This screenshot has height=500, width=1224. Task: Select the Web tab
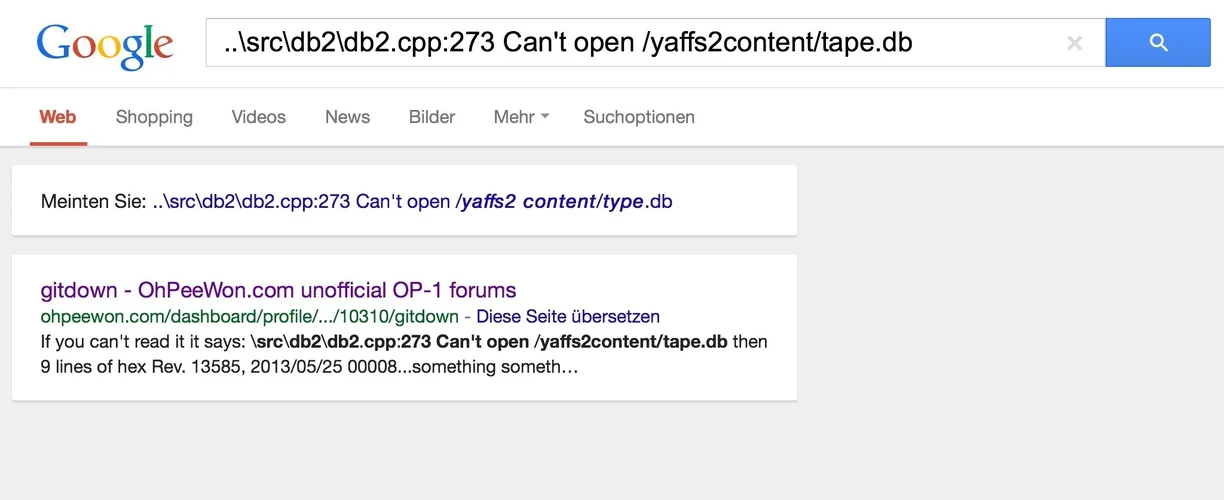58,117
